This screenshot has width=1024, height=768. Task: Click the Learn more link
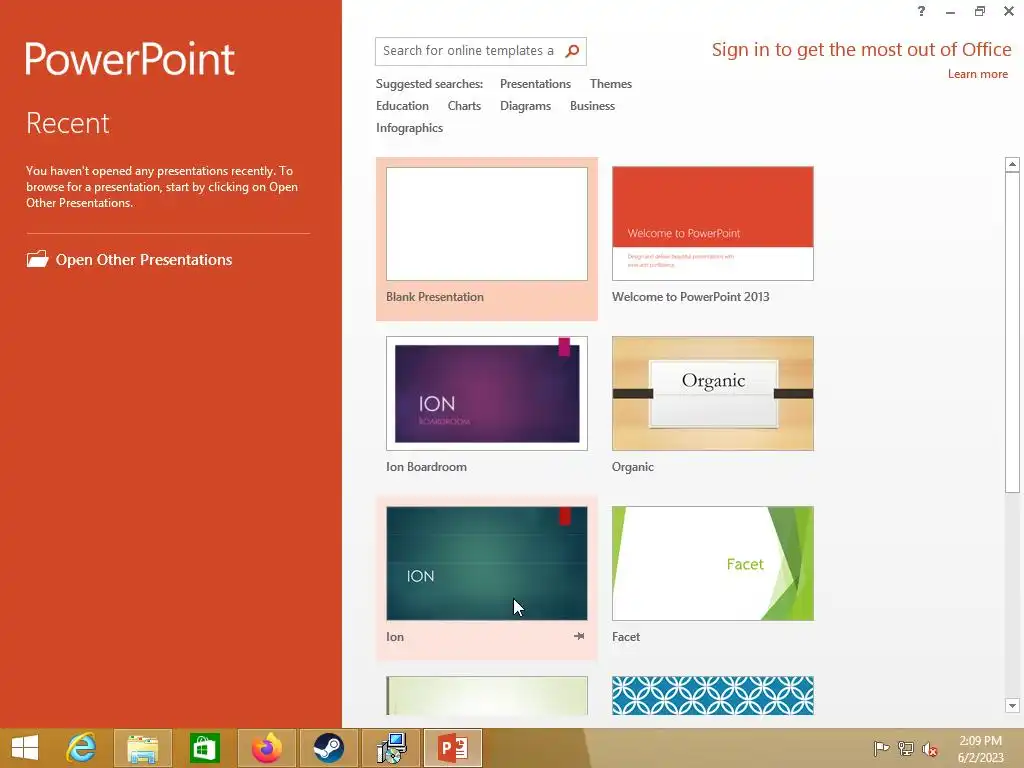click(x=978, y=74)
